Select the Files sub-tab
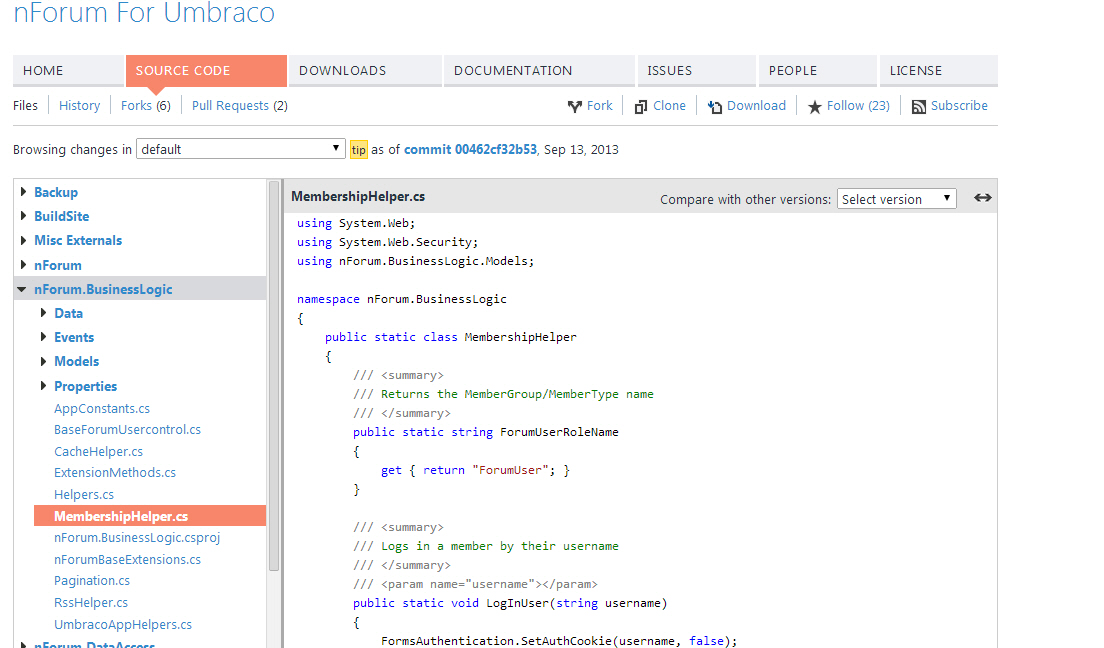This screenshot has width=1104, height=648. pyautogui.click(x=25, y=106)
